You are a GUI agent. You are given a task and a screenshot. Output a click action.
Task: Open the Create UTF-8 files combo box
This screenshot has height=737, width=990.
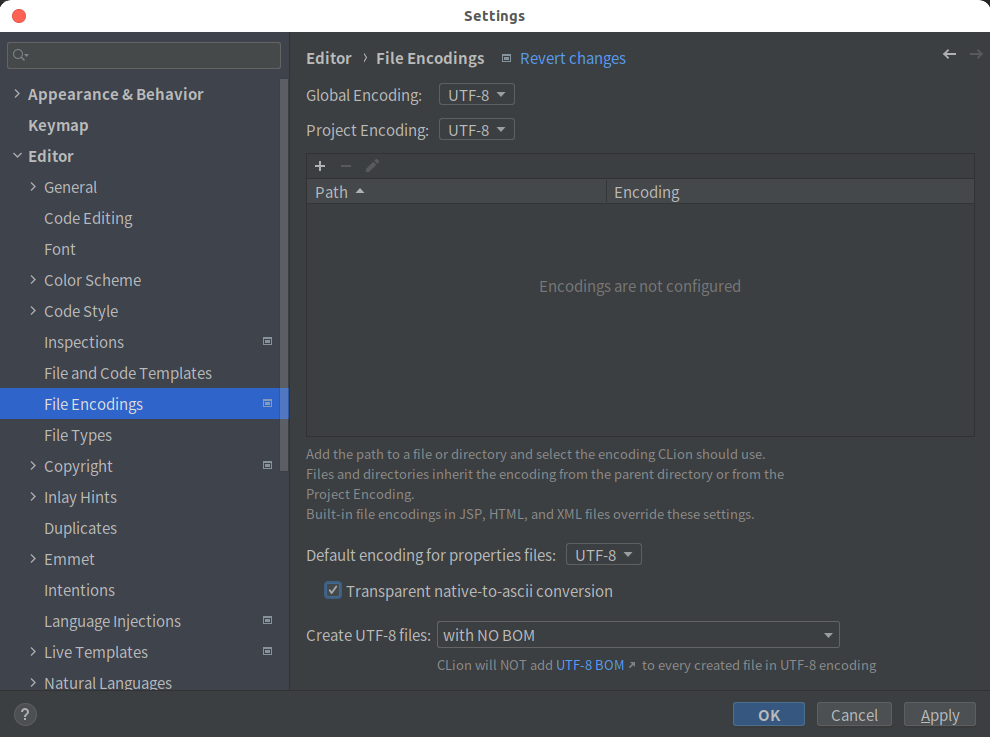tap(638, 635)
